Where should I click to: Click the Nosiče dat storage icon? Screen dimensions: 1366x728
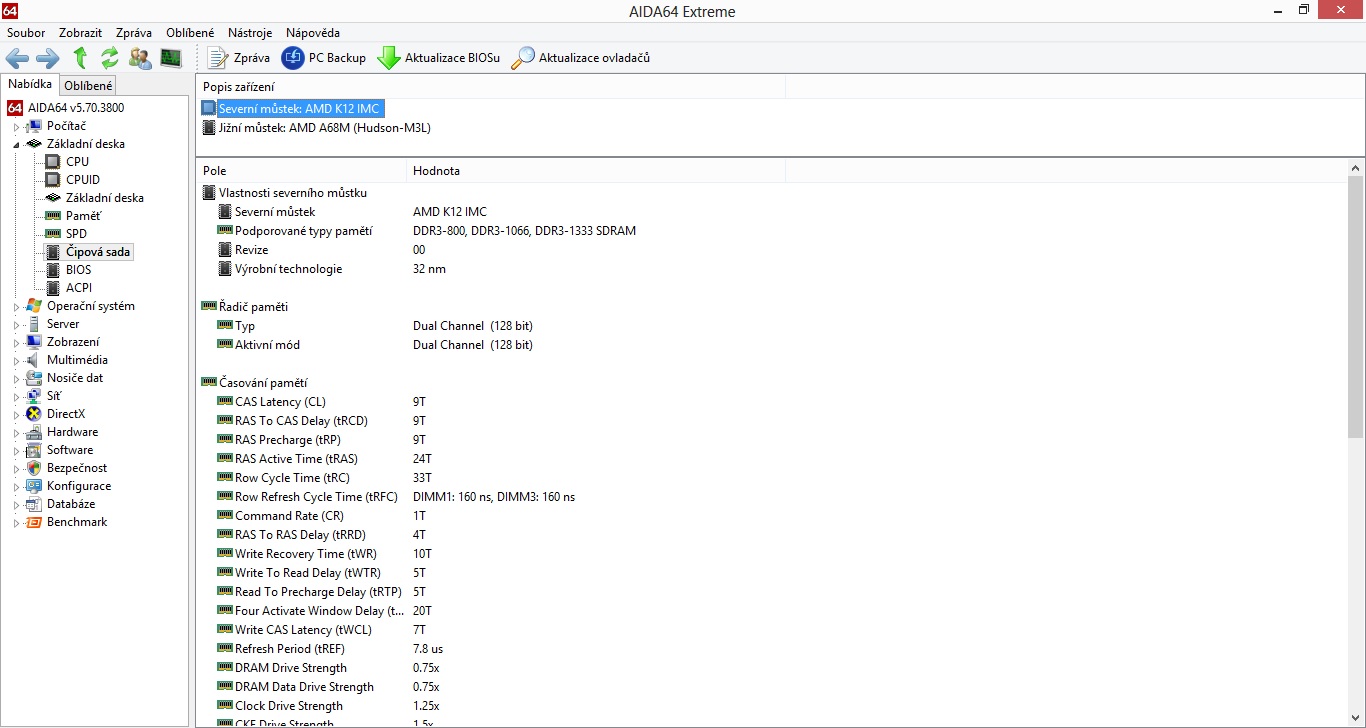point(34,378)
